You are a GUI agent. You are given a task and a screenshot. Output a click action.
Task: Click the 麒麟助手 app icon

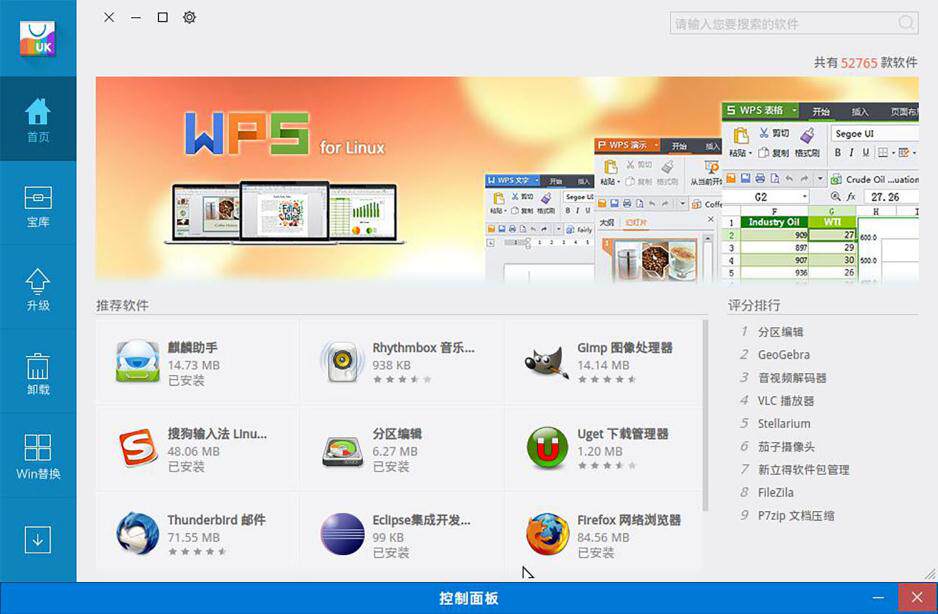tap(138, 361)
